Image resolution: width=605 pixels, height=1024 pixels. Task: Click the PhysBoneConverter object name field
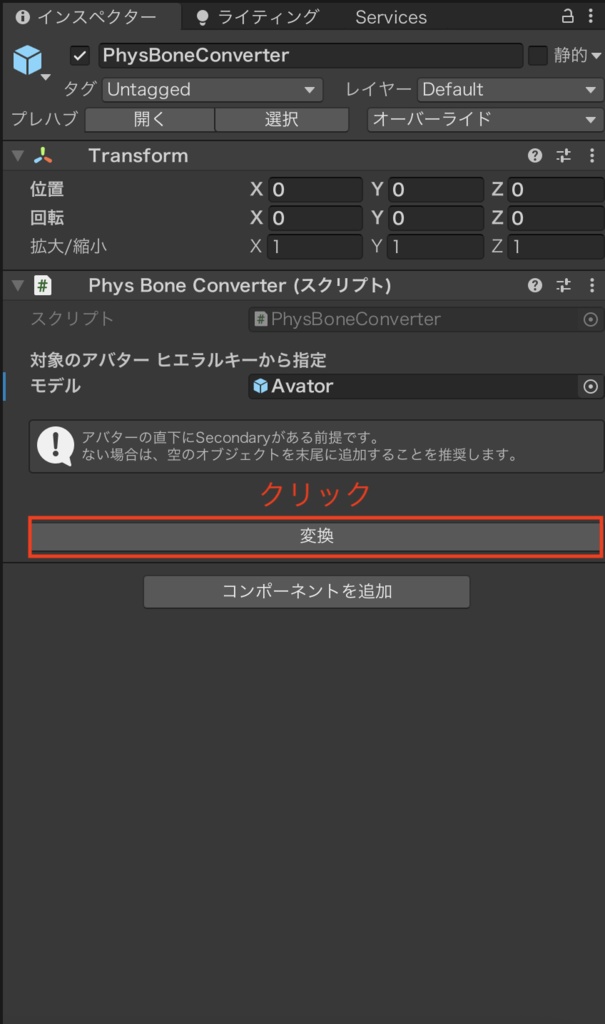click(310, 56)
